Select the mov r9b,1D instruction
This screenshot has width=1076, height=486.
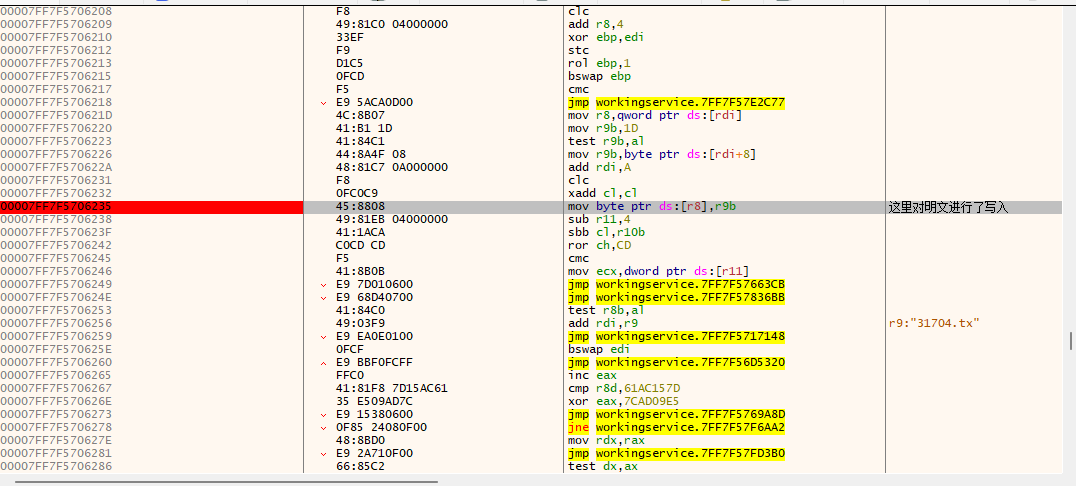point(603,128)
